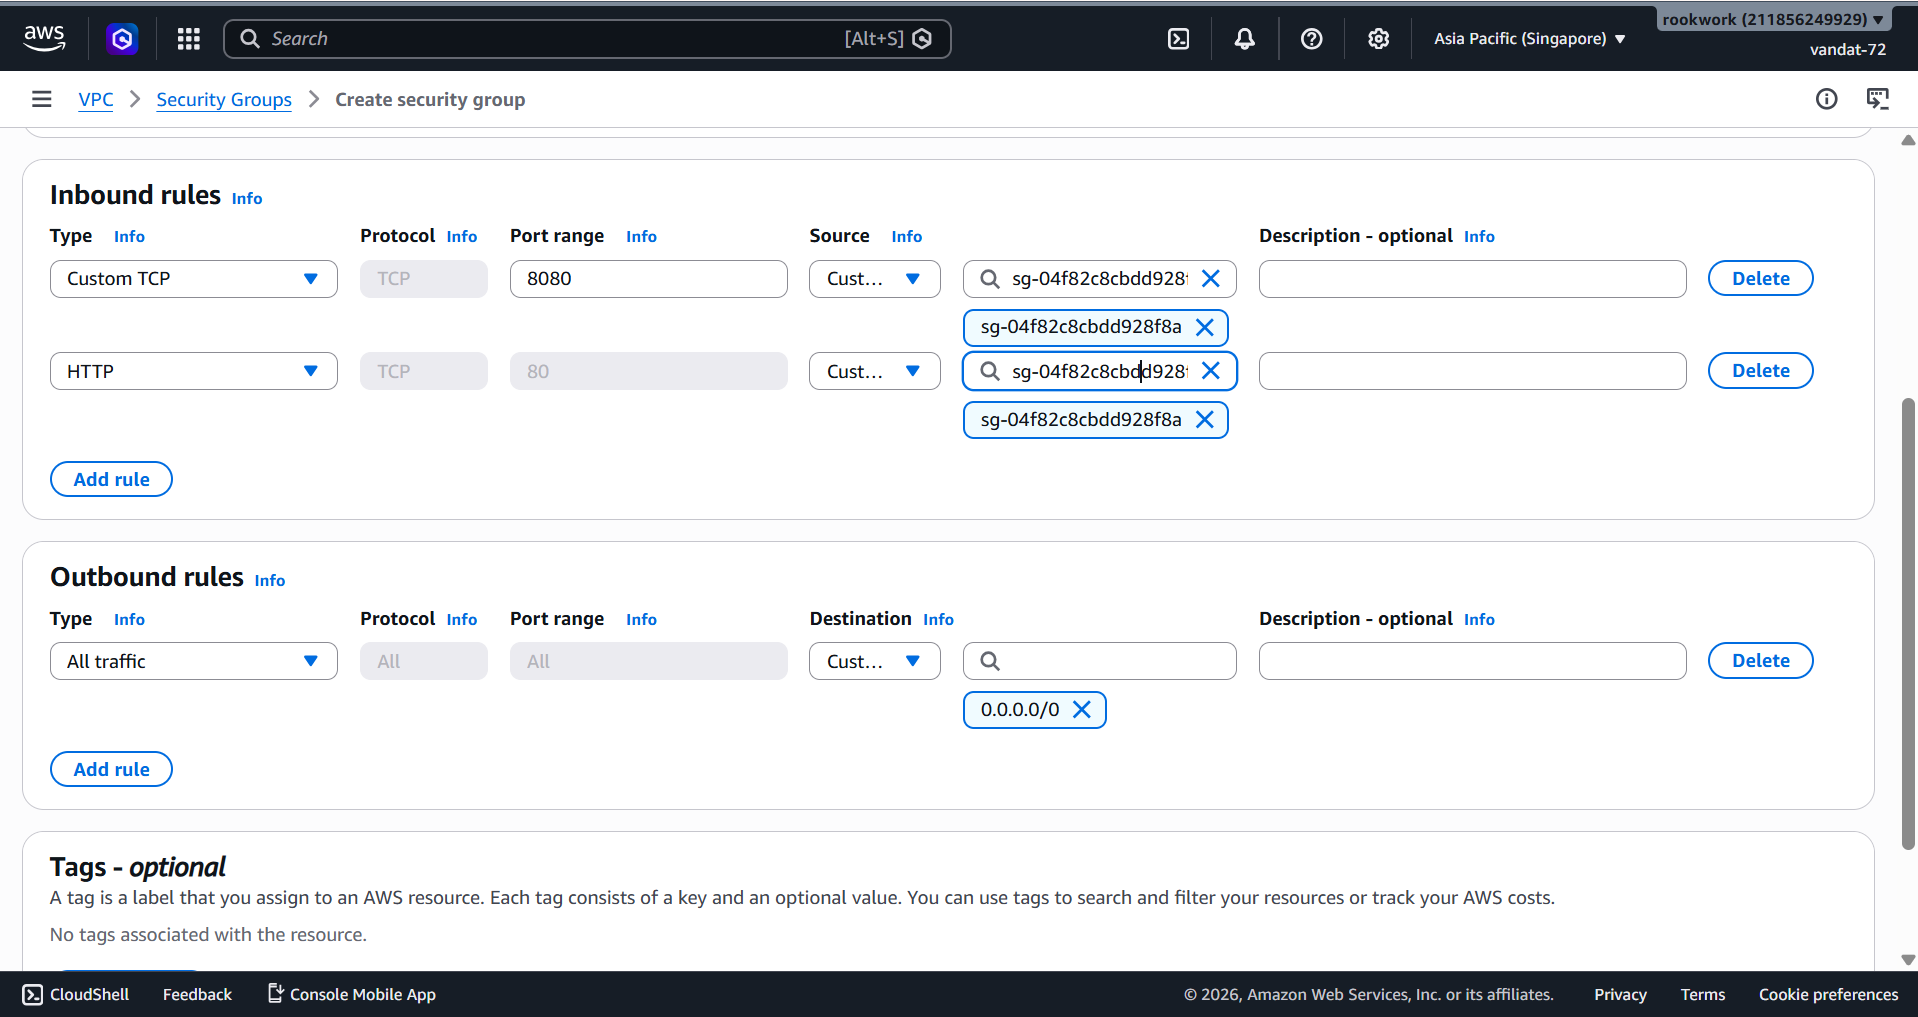Open Info link beside Outbound rules heading
Viewport: 1918px width, 1017px height.
coord(270,580)
